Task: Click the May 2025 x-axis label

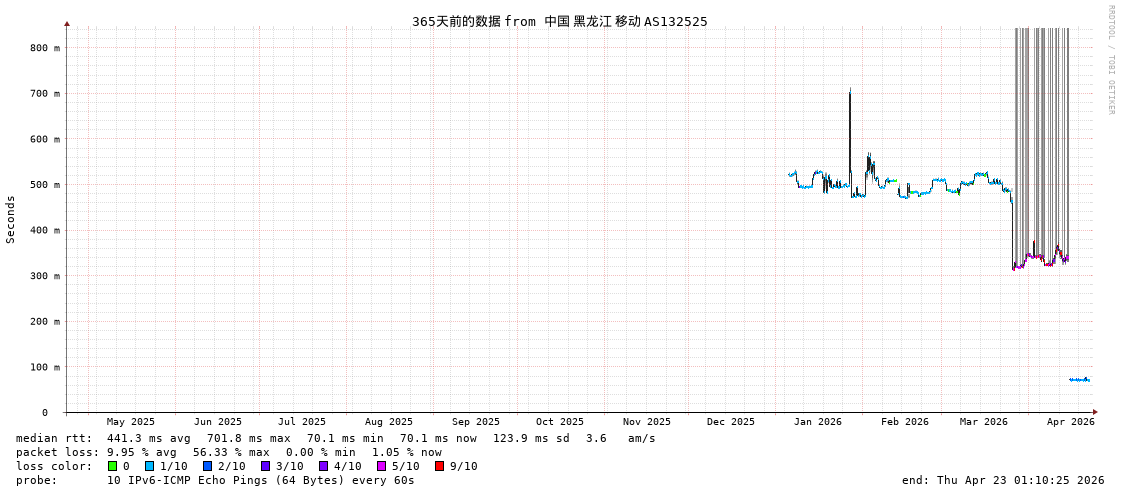Action: pos(131,422)
